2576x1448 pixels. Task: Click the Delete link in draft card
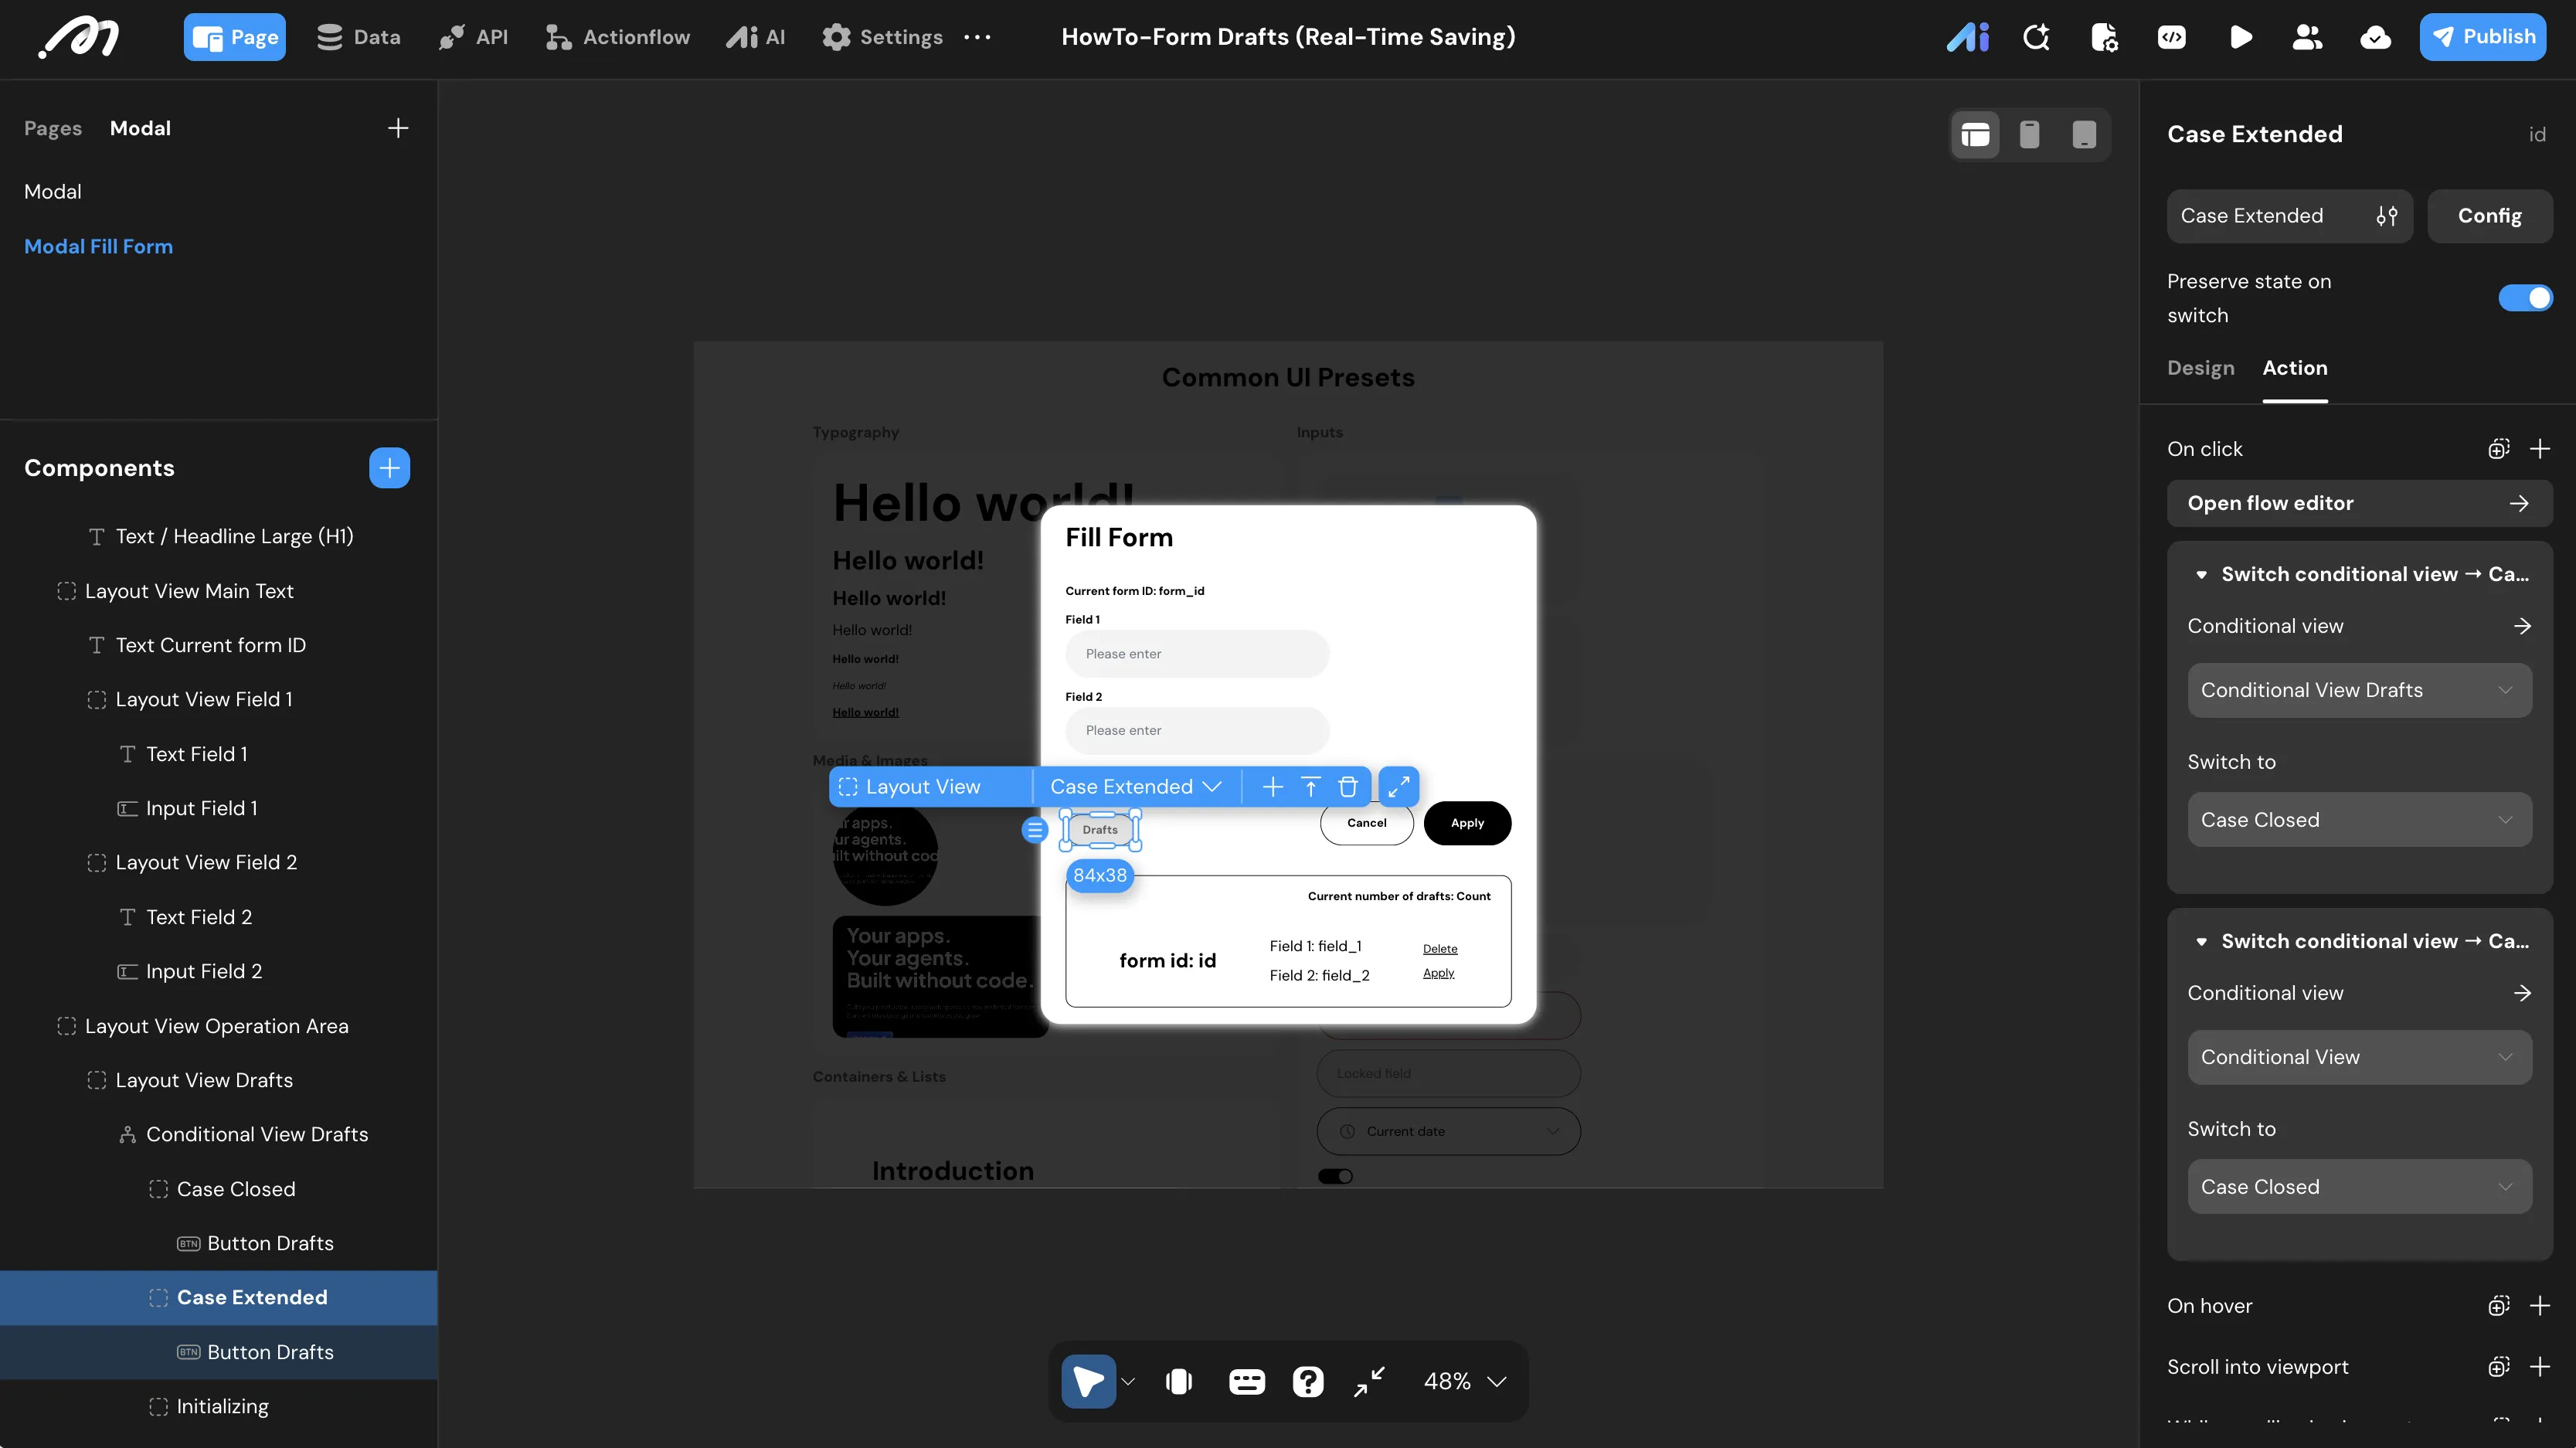(1440, 949)
